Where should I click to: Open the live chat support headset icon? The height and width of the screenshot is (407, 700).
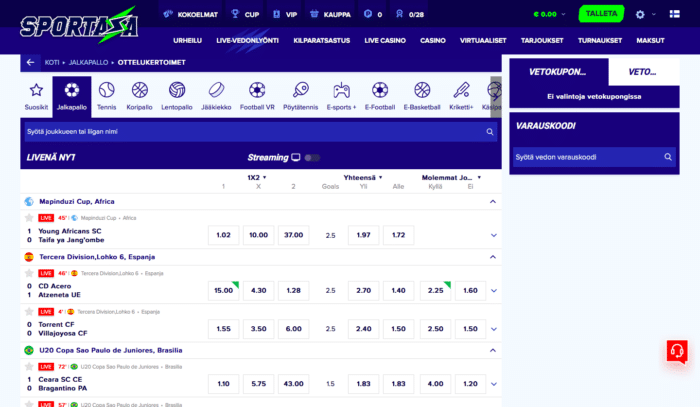pos(677,351)
